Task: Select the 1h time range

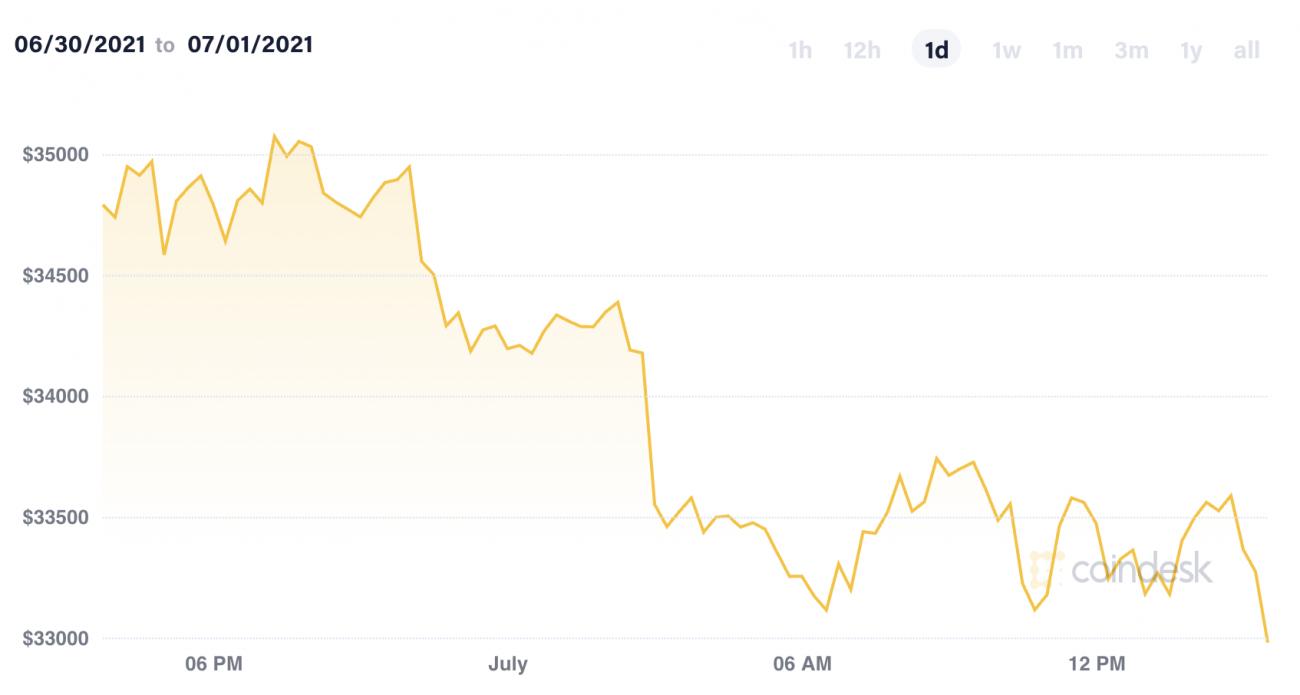Action: point(799,50)
